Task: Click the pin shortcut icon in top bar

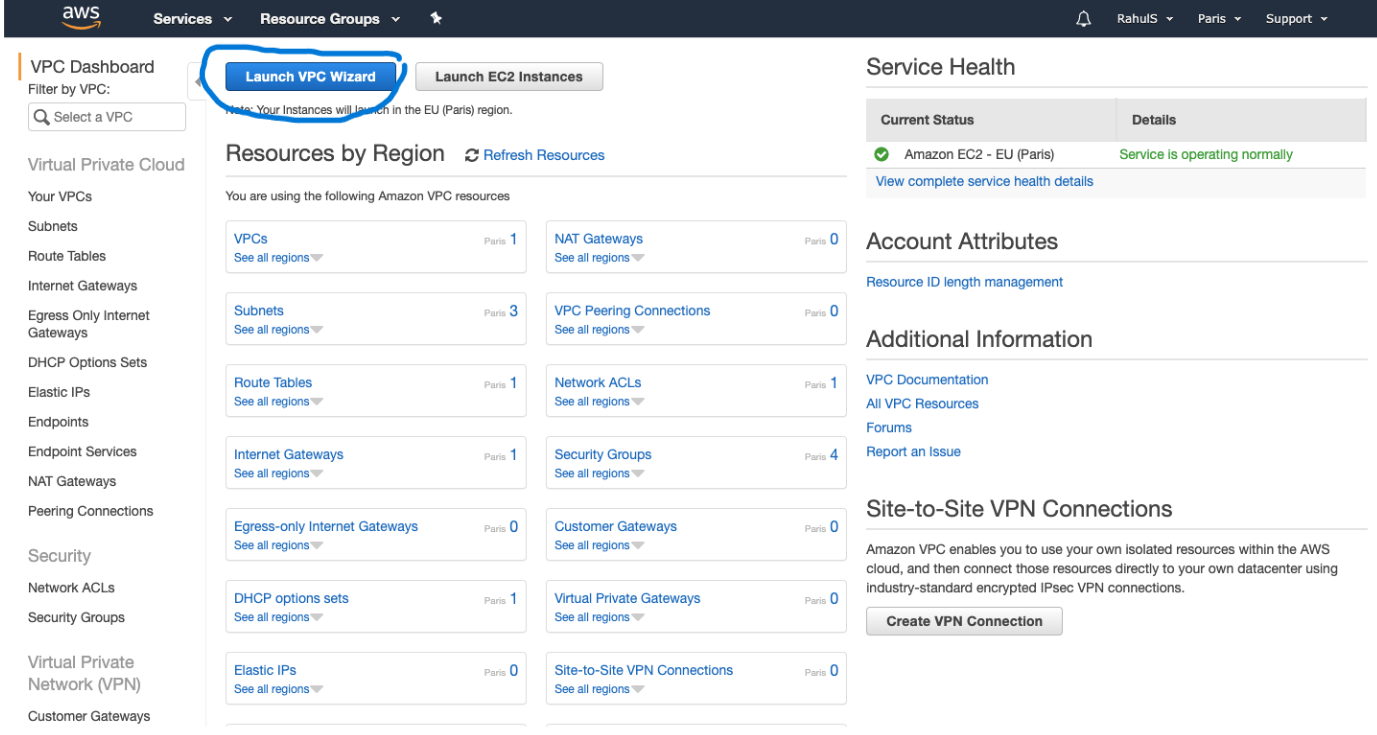Action: coord(435,18)
